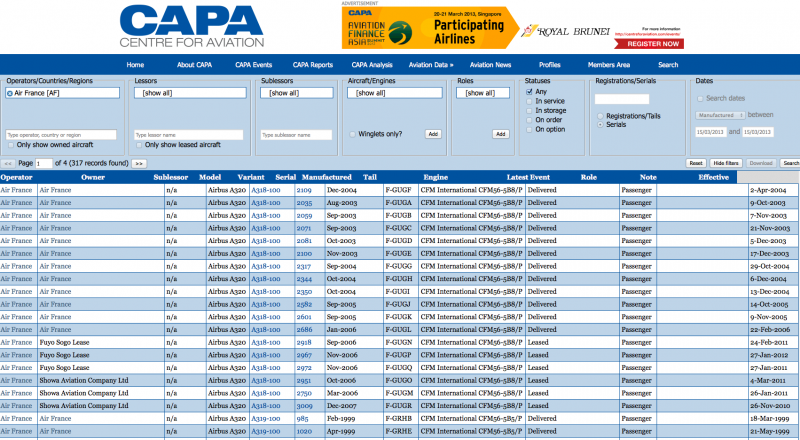The height and width of the screenshot is (440, 800).
Task: Sort by the Effective column header
Action: click(x=713, y=177)
